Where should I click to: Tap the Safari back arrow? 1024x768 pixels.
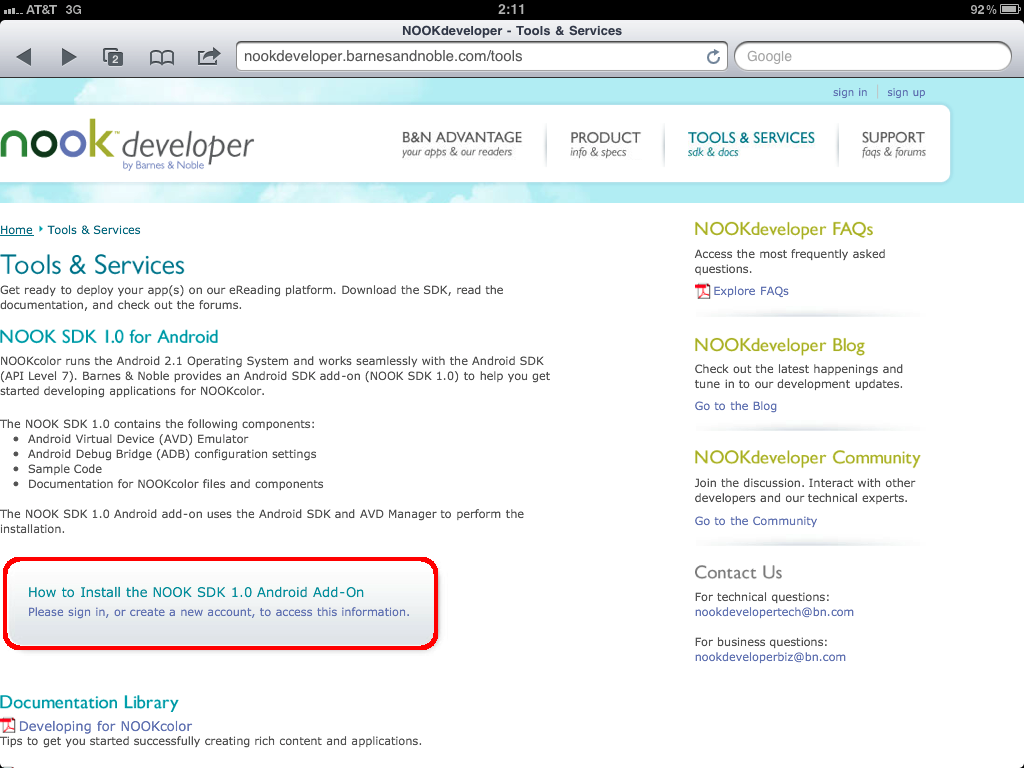(25, 57)
